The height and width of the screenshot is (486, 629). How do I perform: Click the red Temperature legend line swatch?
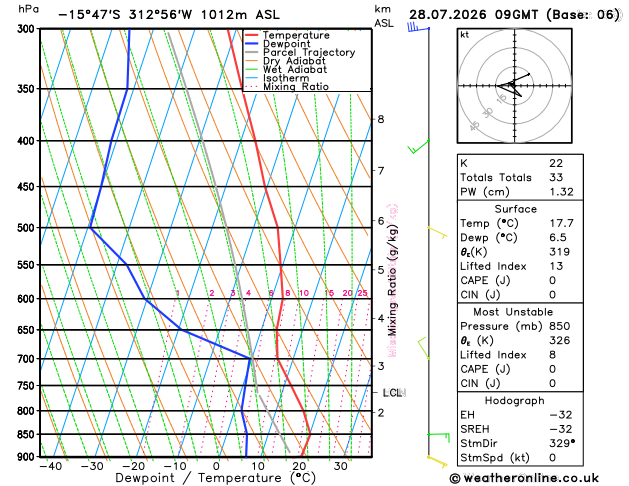coord(252,35)
